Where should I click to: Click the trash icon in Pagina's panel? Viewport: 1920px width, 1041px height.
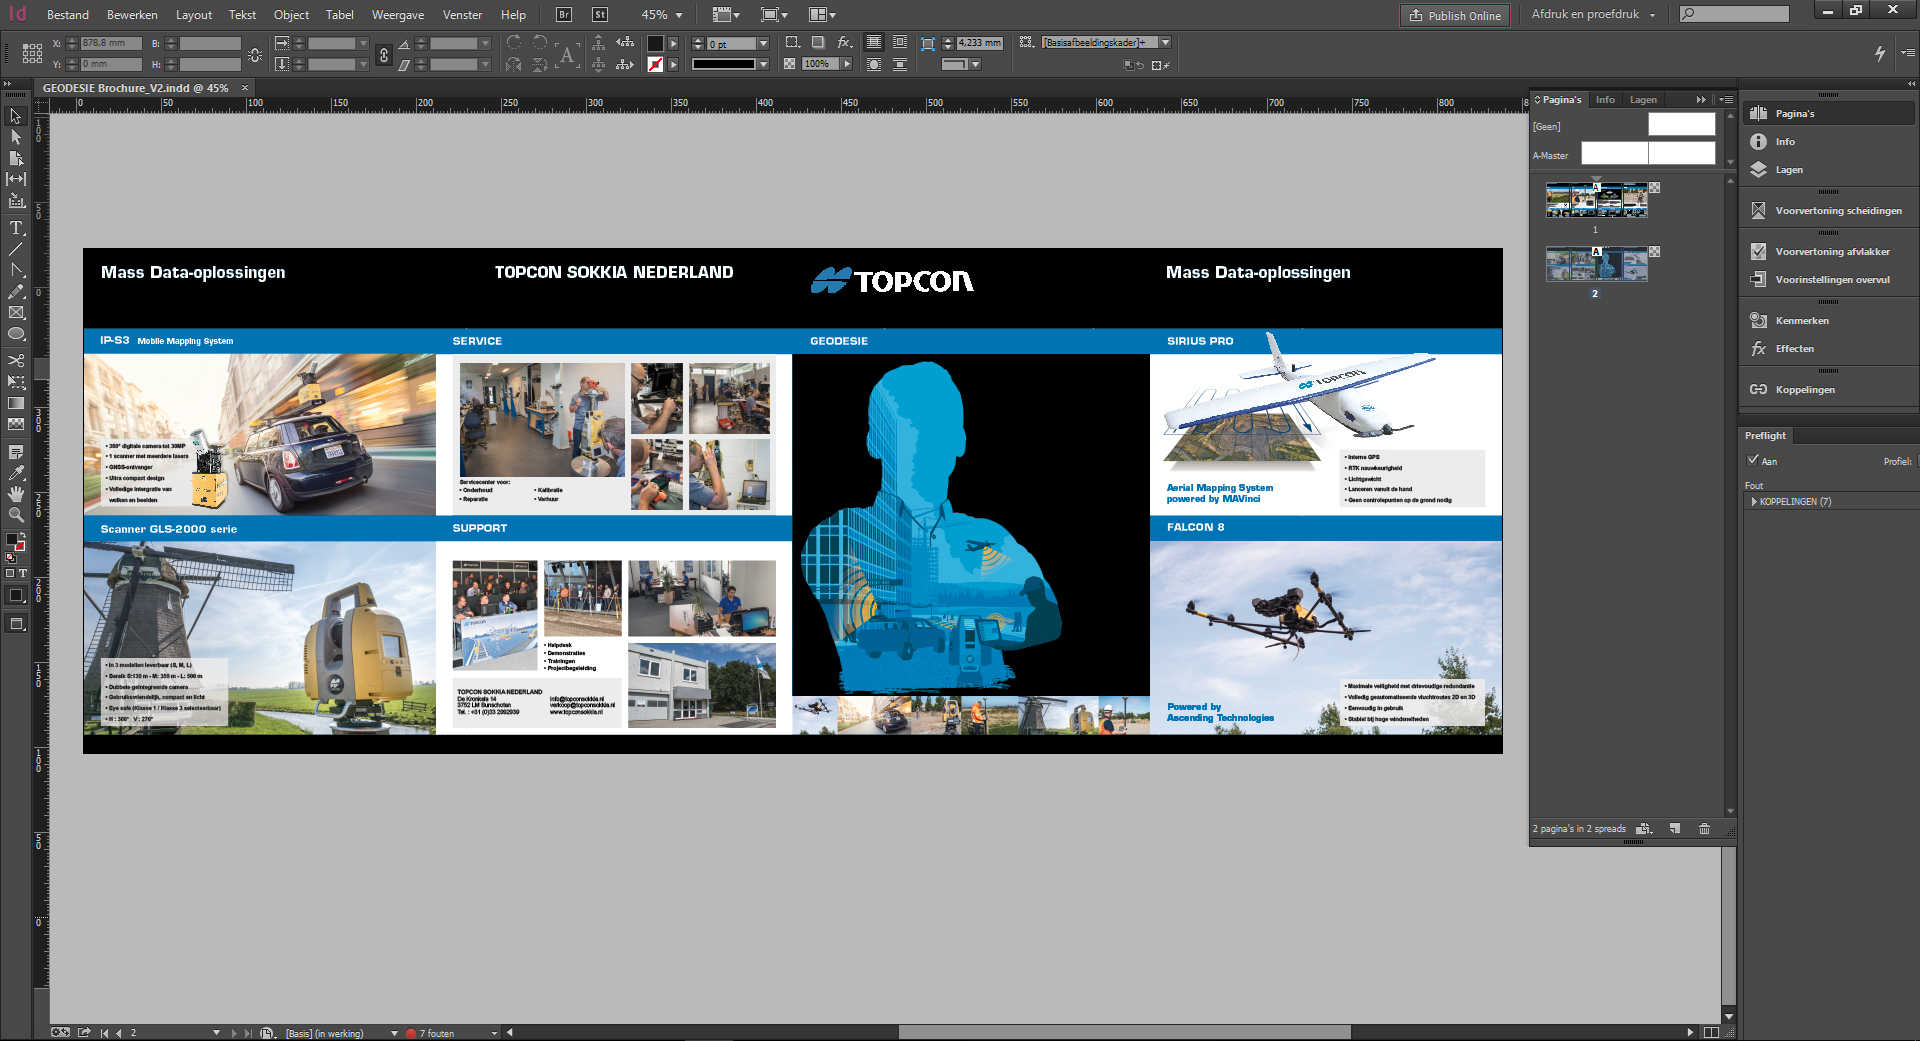[1704, 829]
